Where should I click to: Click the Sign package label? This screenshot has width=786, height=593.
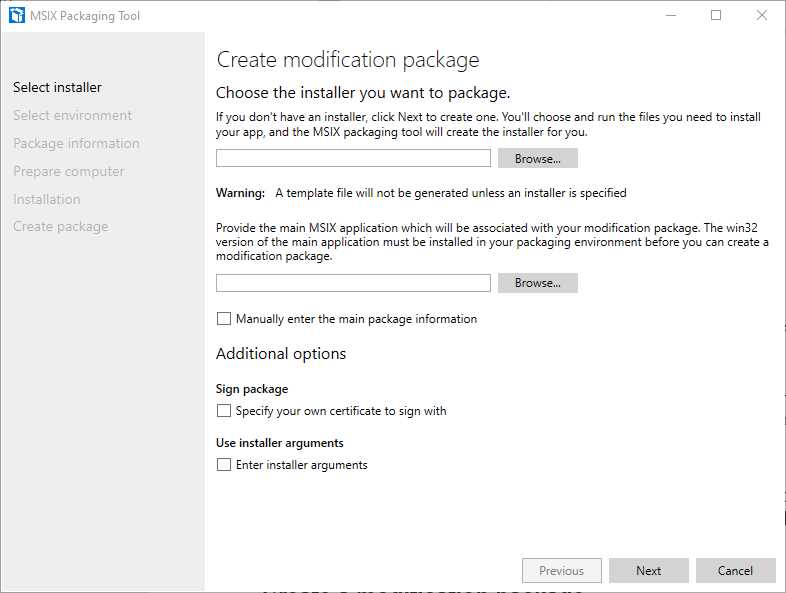pos(252,389)
